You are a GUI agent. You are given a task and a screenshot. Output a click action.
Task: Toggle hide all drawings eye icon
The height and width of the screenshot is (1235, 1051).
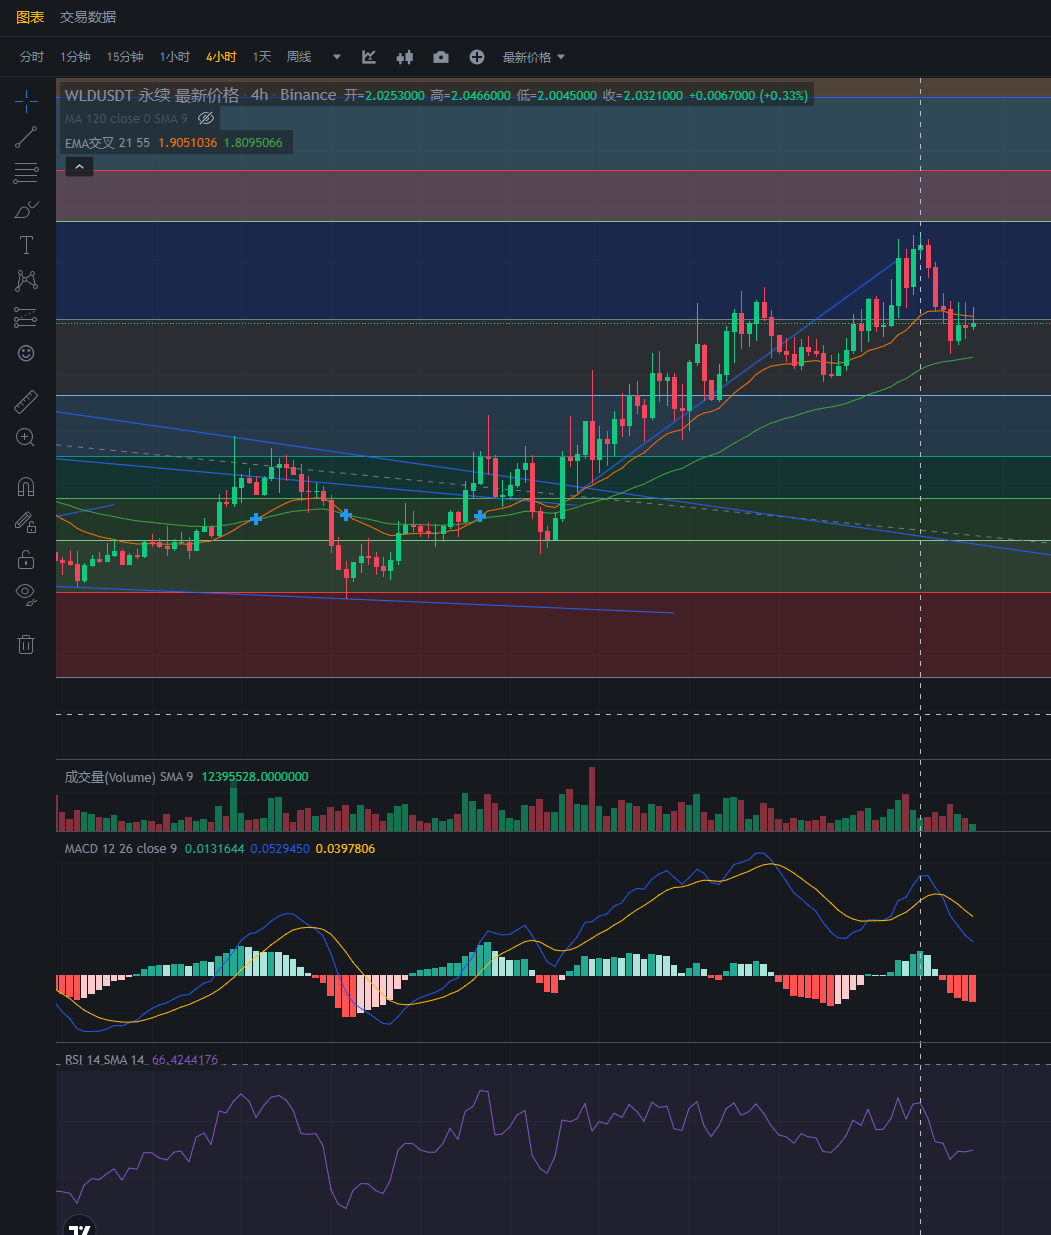coord(26,594)
